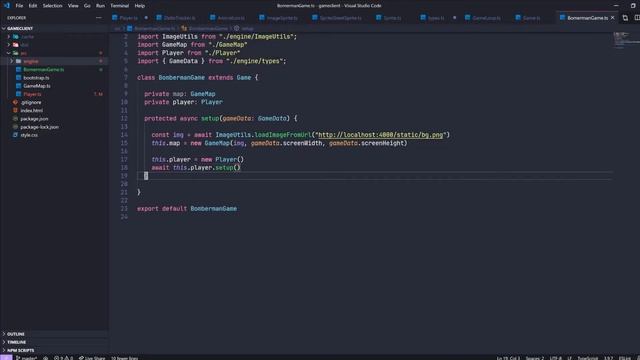Open package-lock.json in the explorer
This screenshot has width=640, height=360.
click(x=39, y=127)
